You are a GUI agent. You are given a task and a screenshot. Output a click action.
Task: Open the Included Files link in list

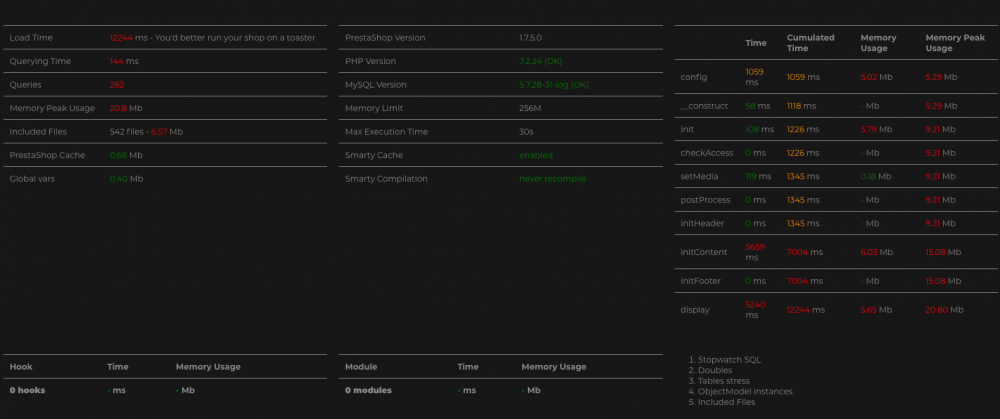[x=726, y=402]
